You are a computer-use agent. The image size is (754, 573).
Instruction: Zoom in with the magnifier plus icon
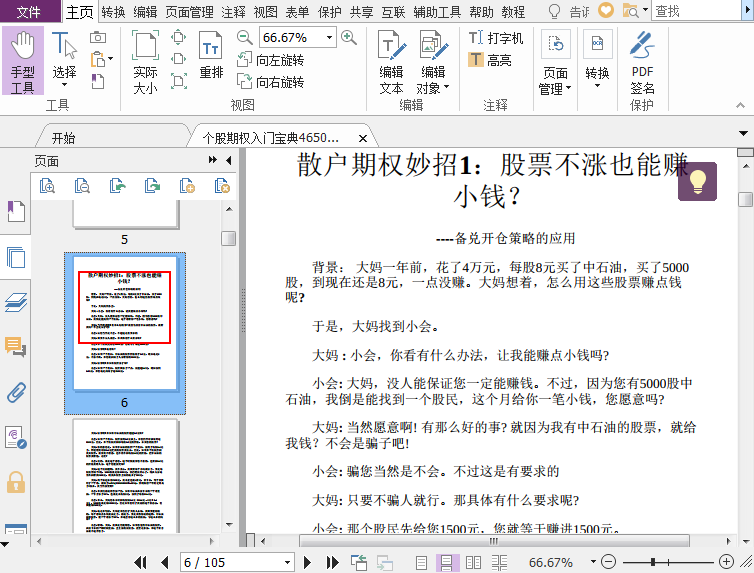point(349,37)
